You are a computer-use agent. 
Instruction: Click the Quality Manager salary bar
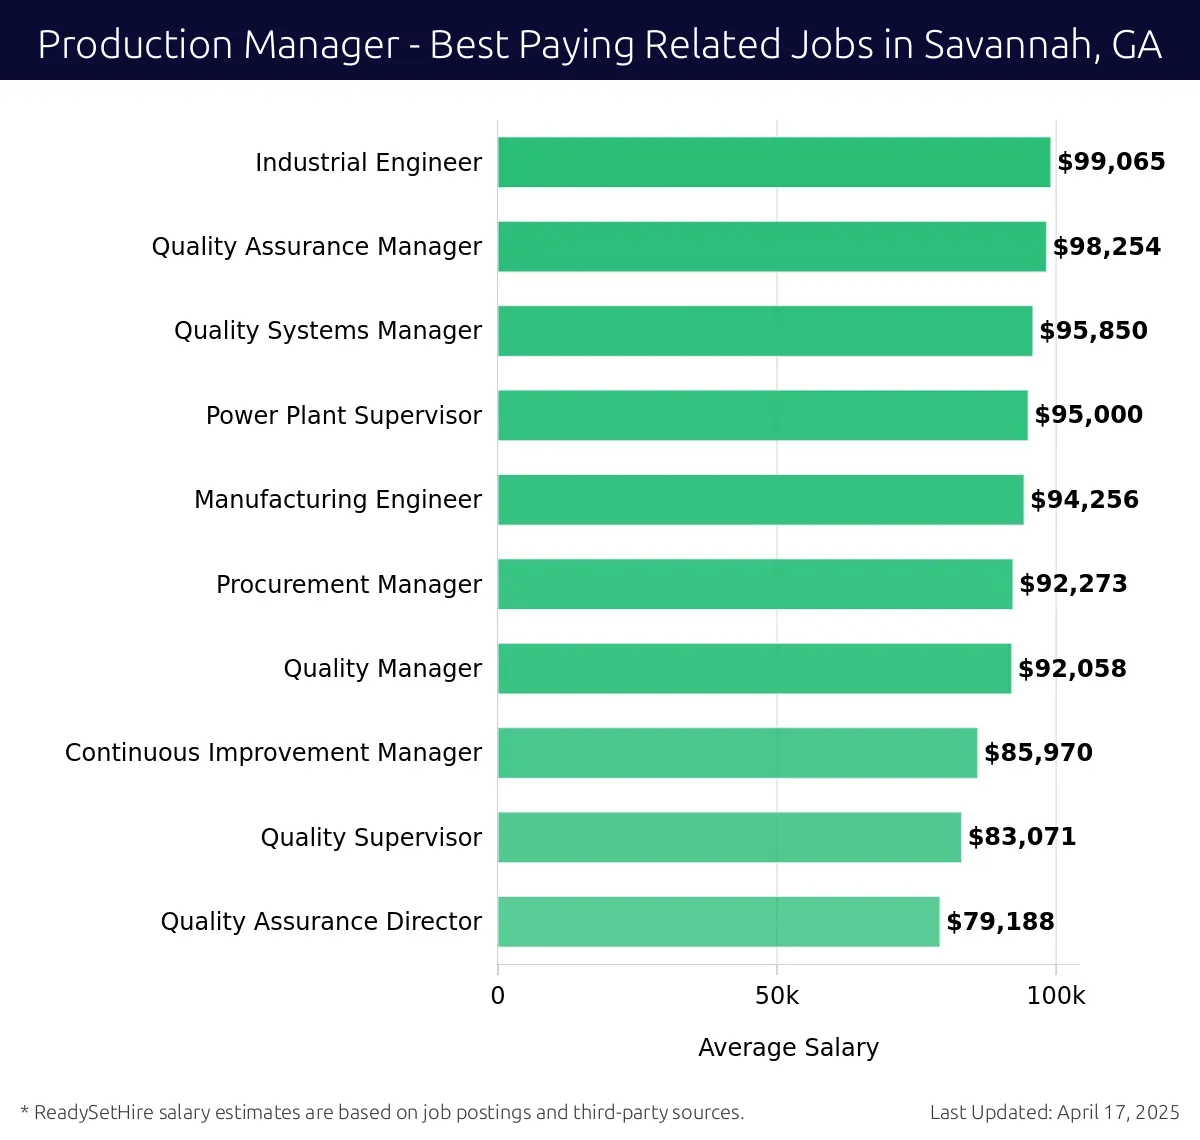[x=755, y=668]
